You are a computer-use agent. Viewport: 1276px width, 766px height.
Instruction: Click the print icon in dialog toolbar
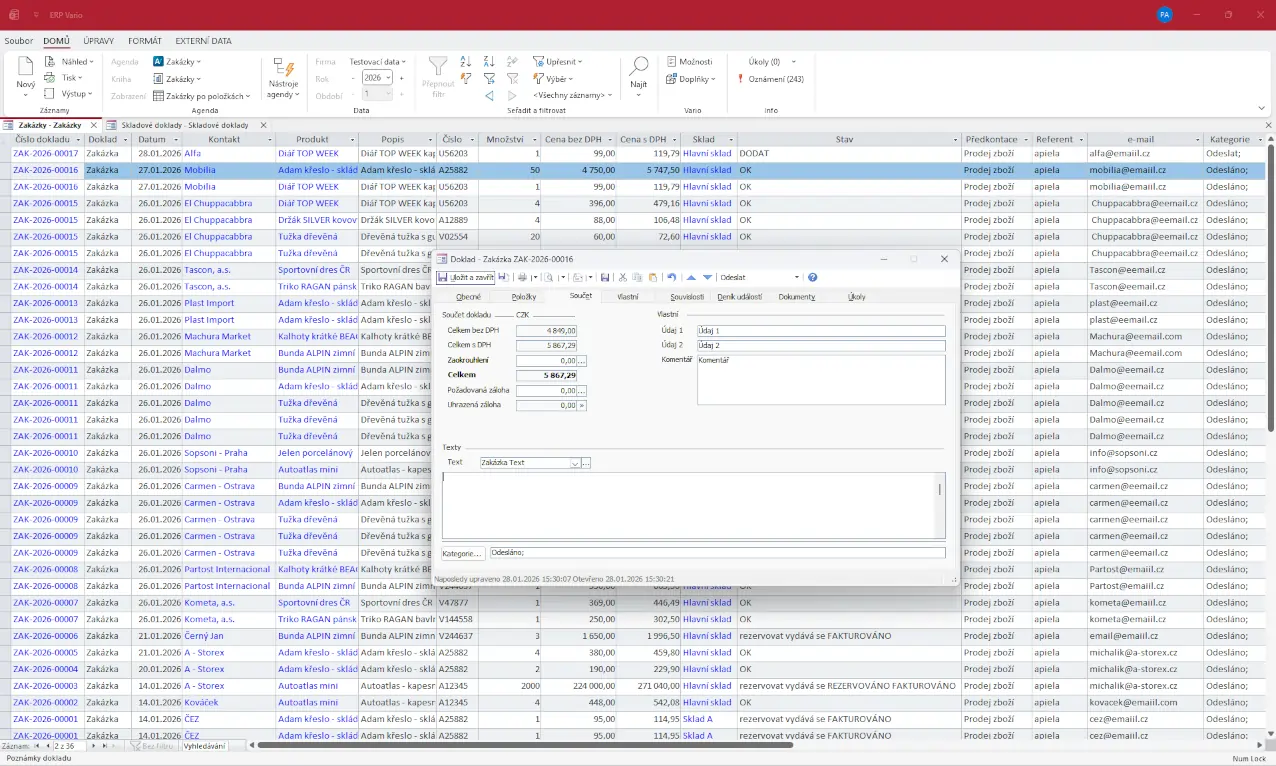click(521, 277)
